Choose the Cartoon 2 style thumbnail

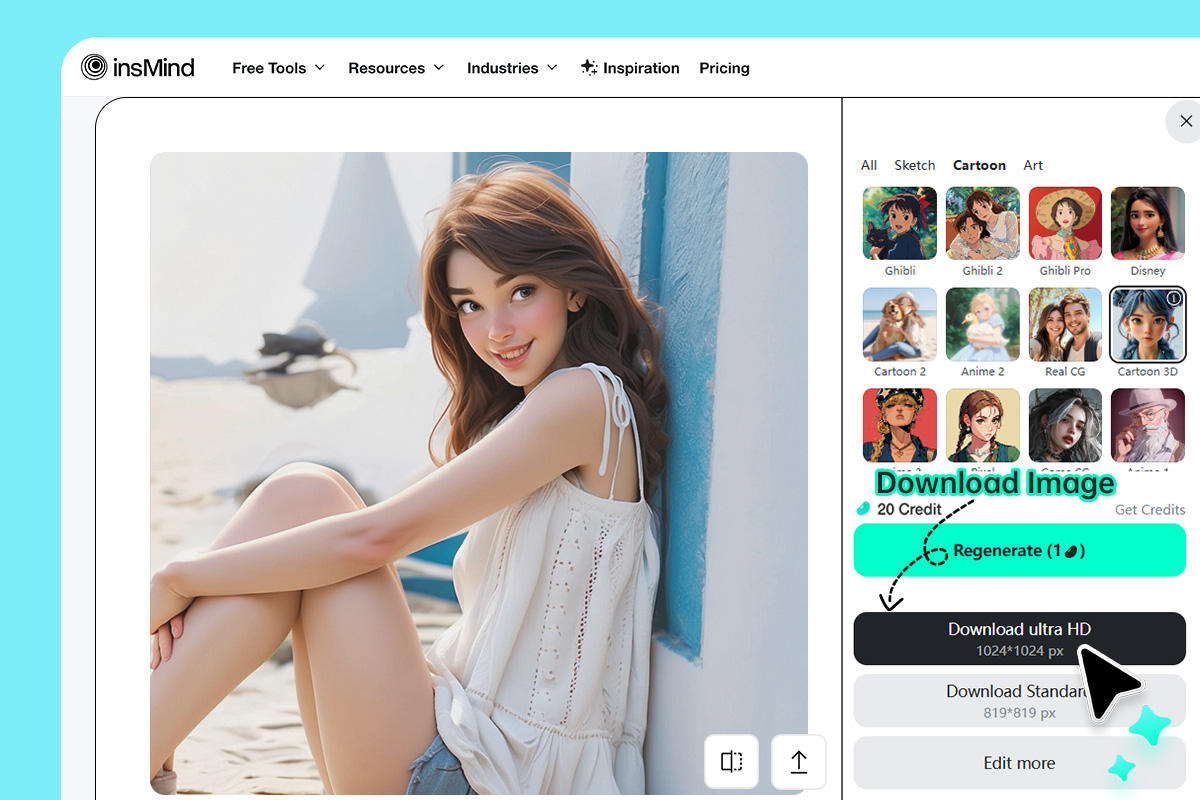coord(900,324)
